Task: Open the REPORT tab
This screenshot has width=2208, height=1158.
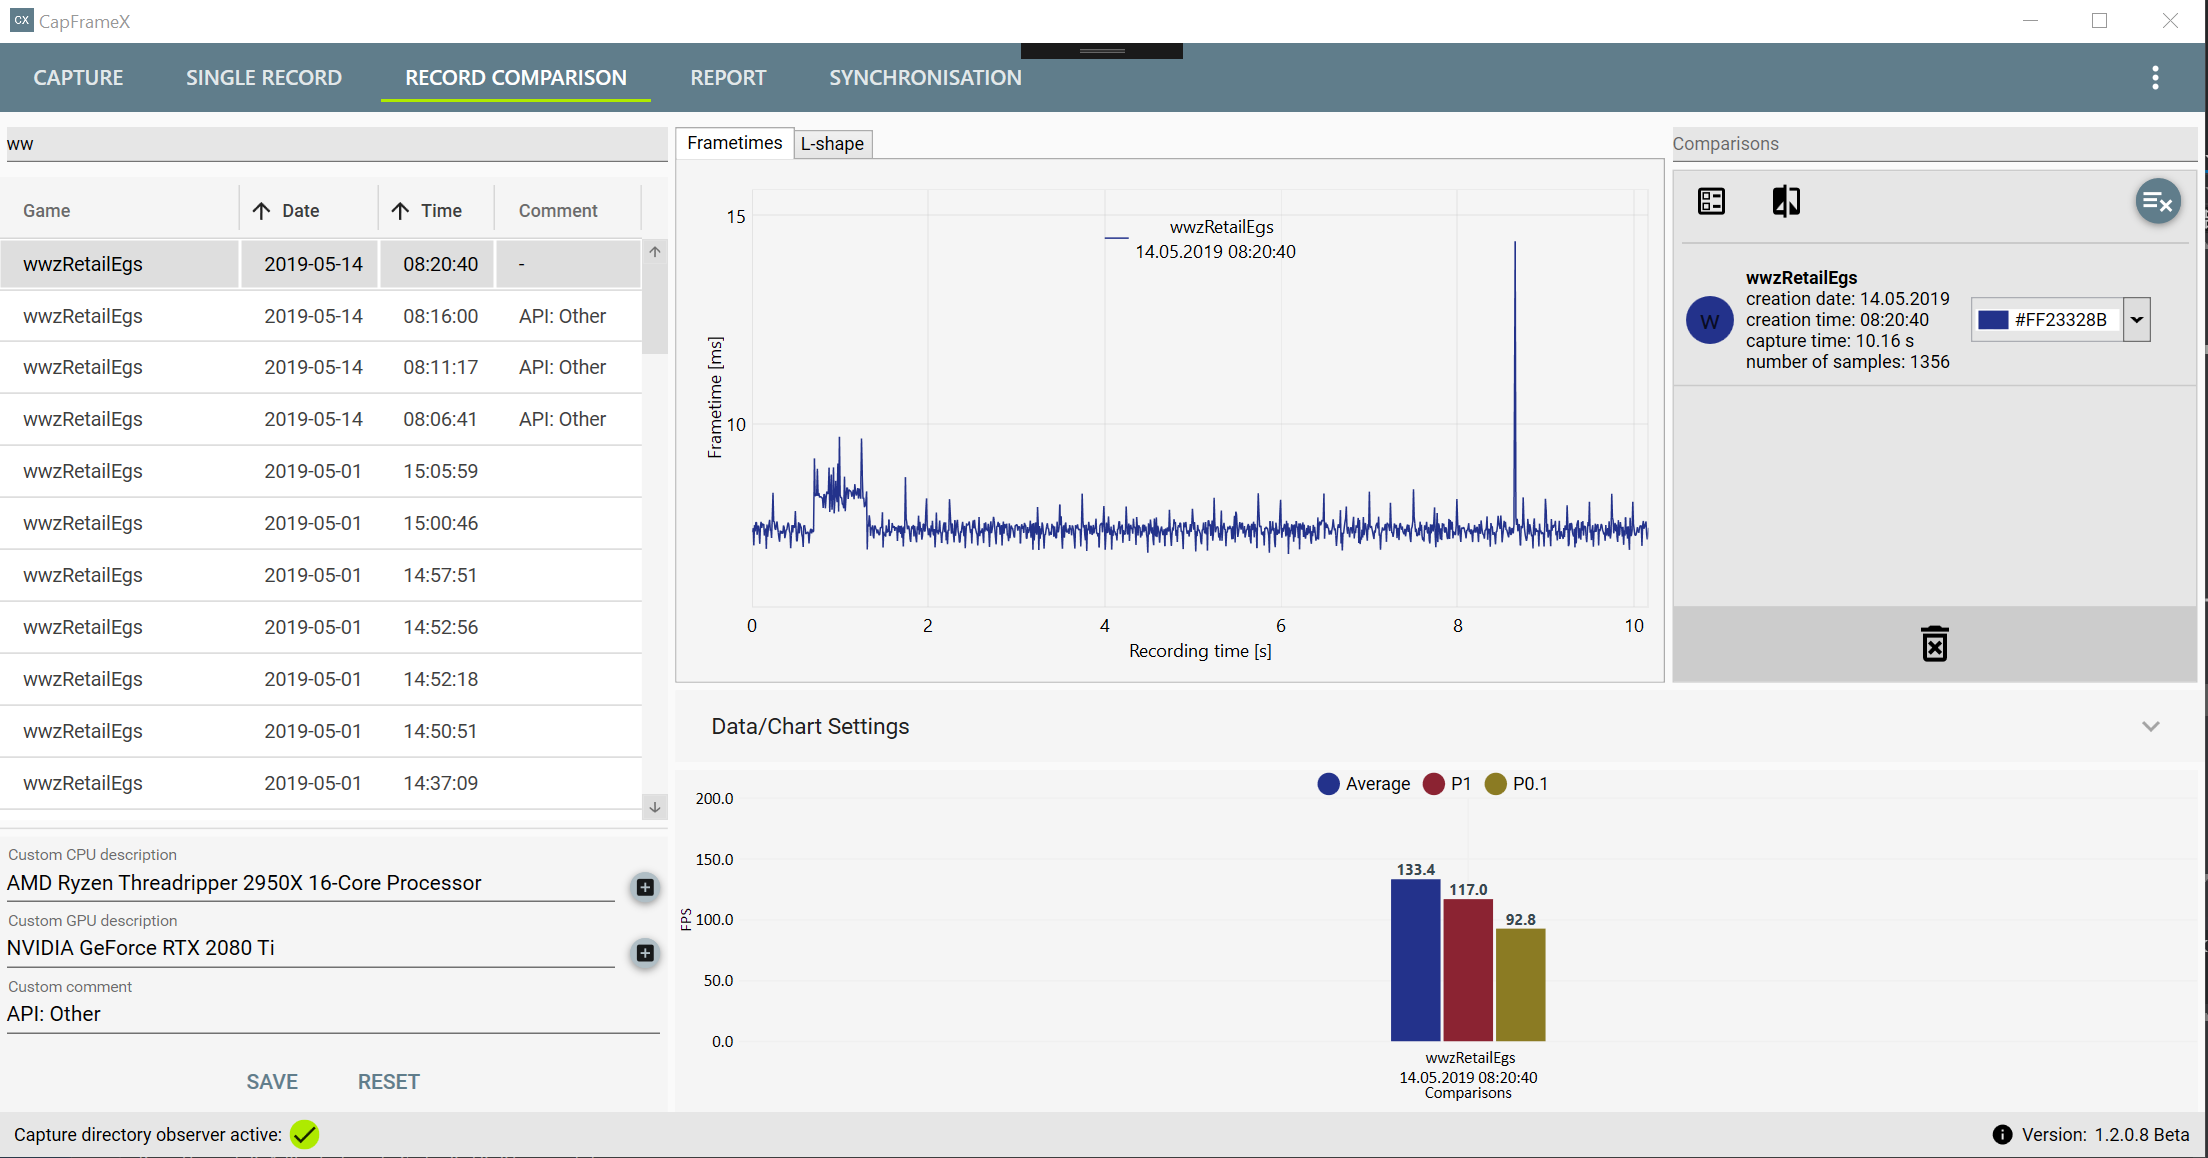Action: pos(728,78)
